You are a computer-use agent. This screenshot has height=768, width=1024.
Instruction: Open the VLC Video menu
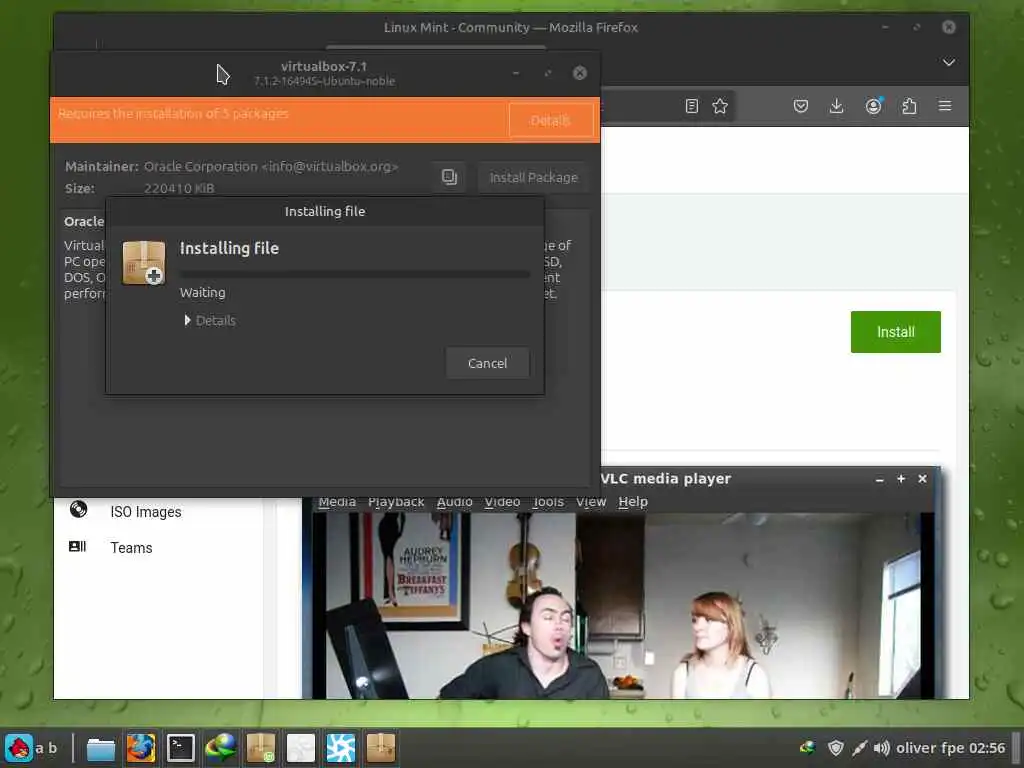(x=502, y=502)
